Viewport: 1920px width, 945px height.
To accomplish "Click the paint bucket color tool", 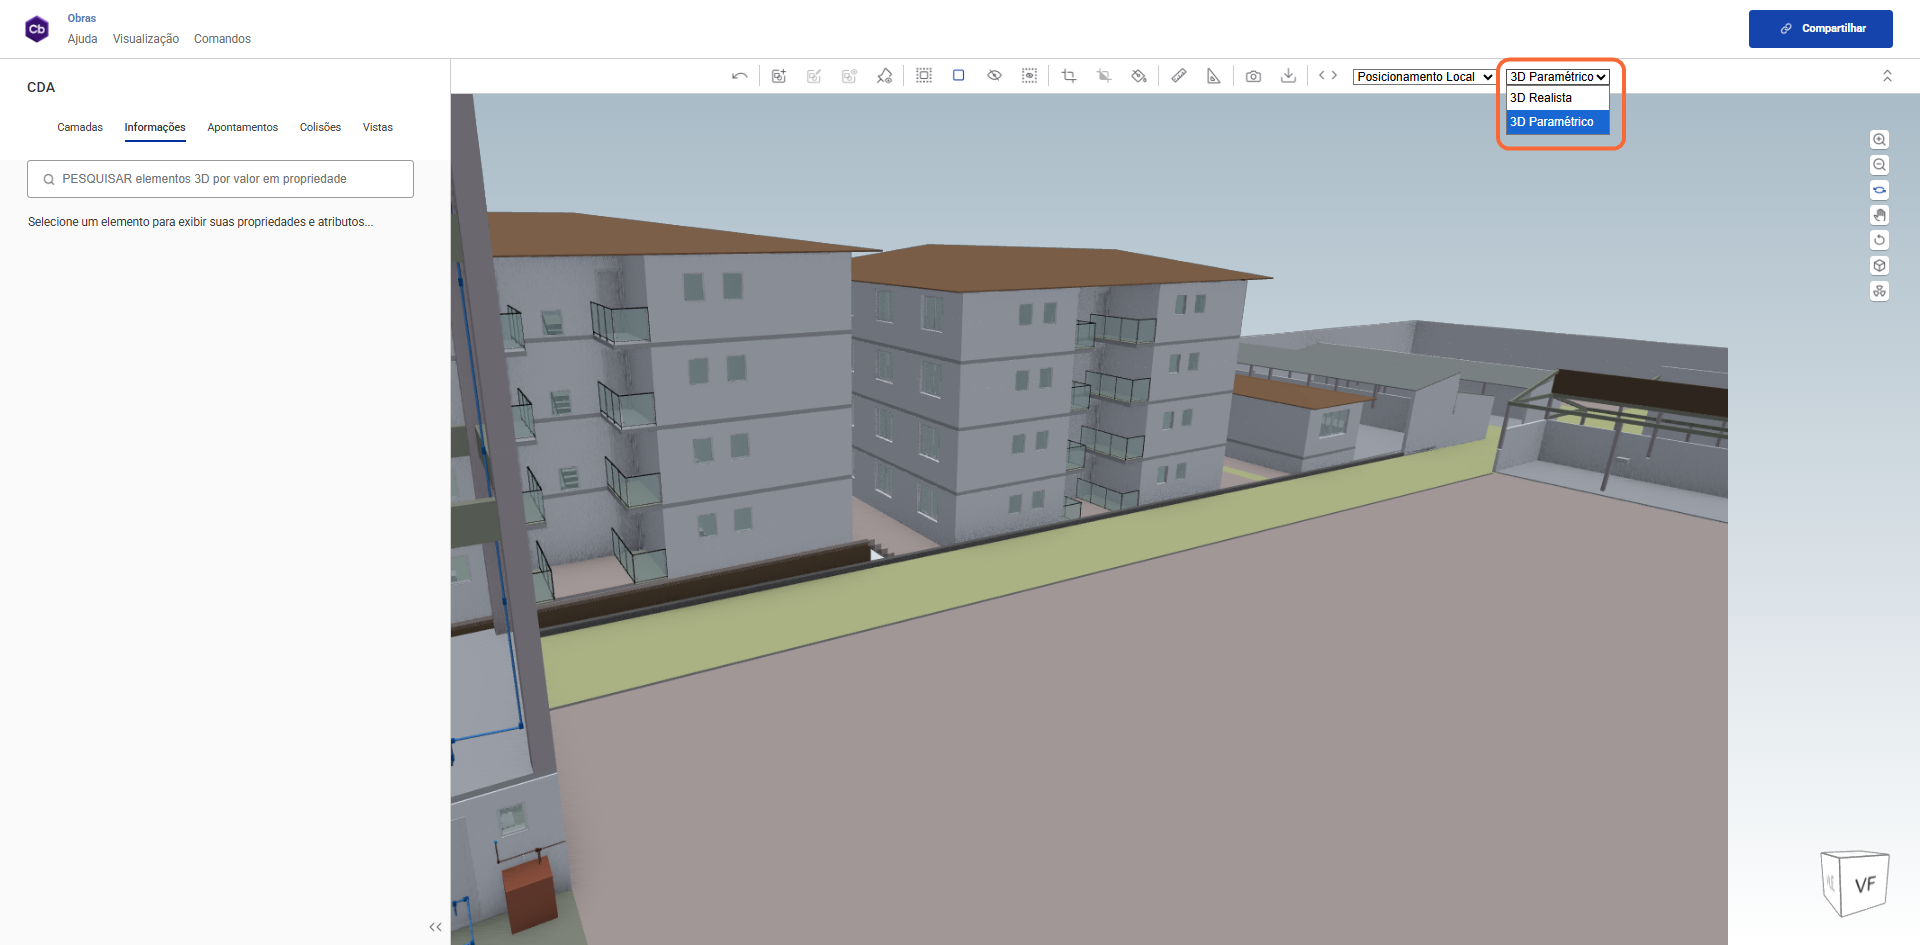I will click(1138, 76).
